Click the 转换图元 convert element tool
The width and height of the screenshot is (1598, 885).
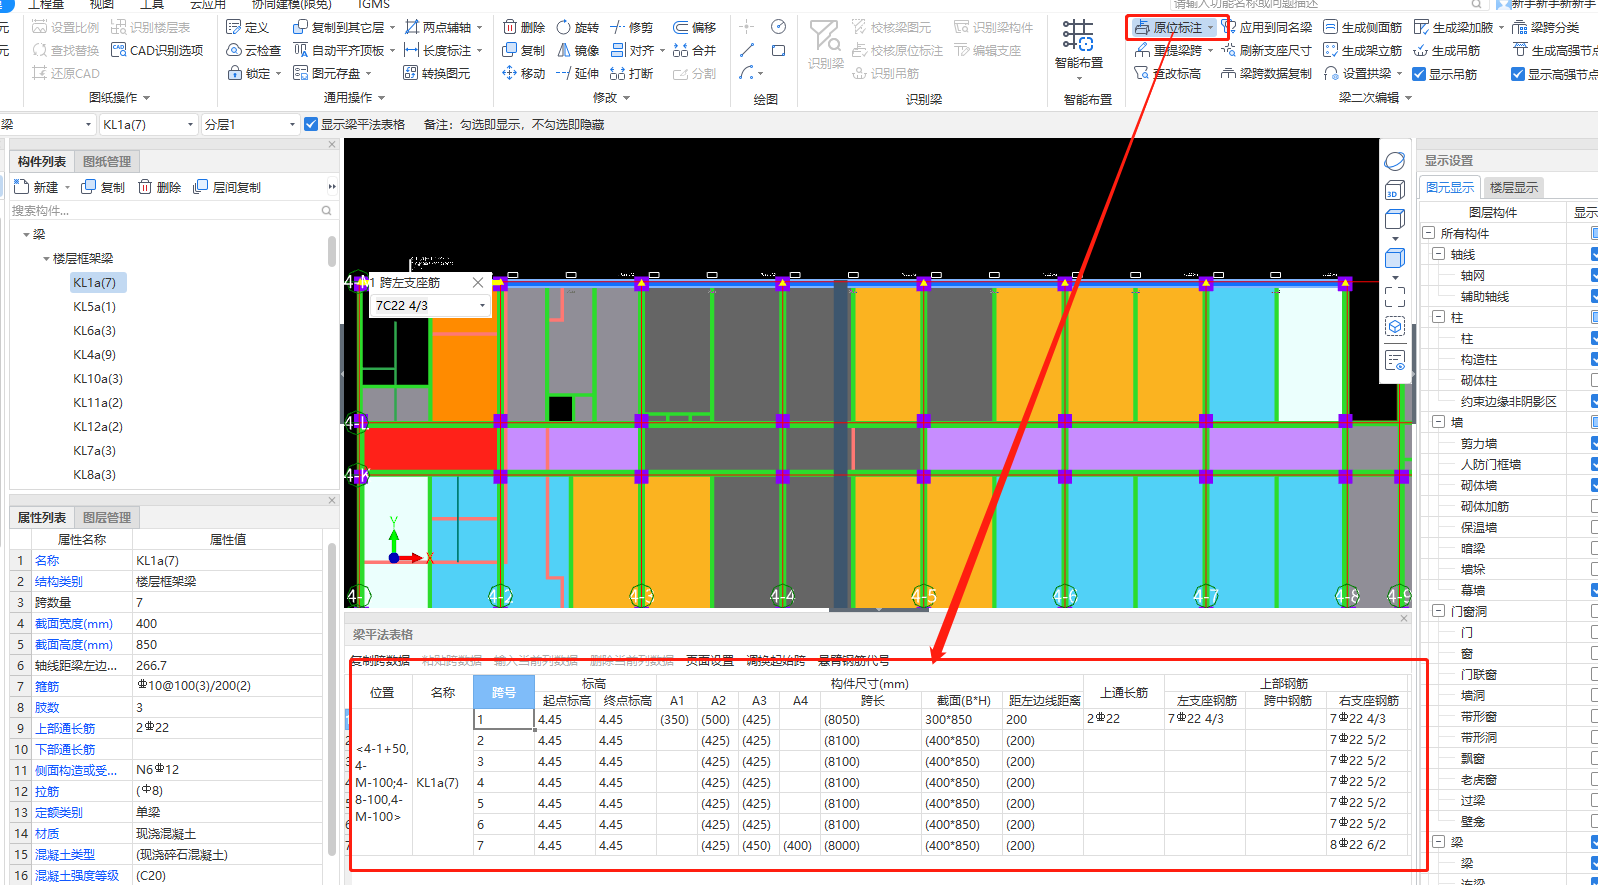click(436, 73)
